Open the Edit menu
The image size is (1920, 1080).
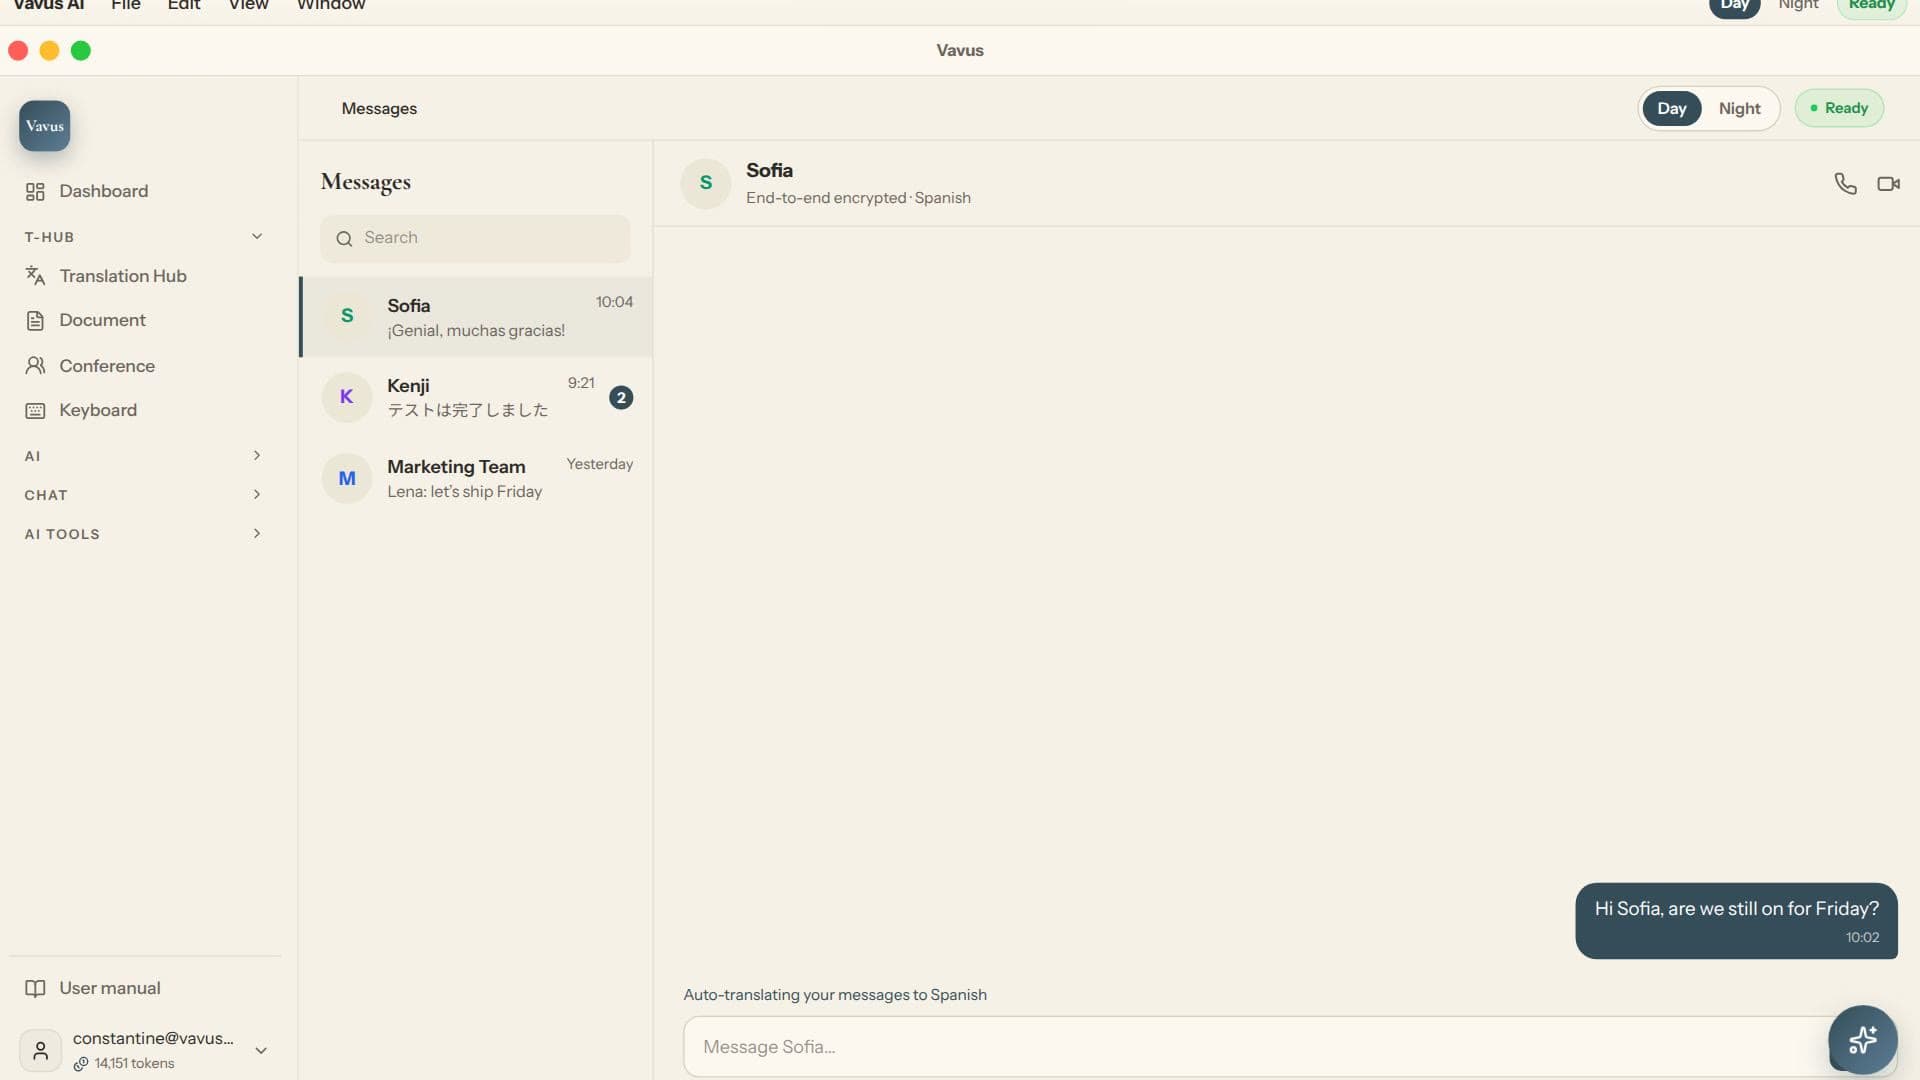click(184, 5)
